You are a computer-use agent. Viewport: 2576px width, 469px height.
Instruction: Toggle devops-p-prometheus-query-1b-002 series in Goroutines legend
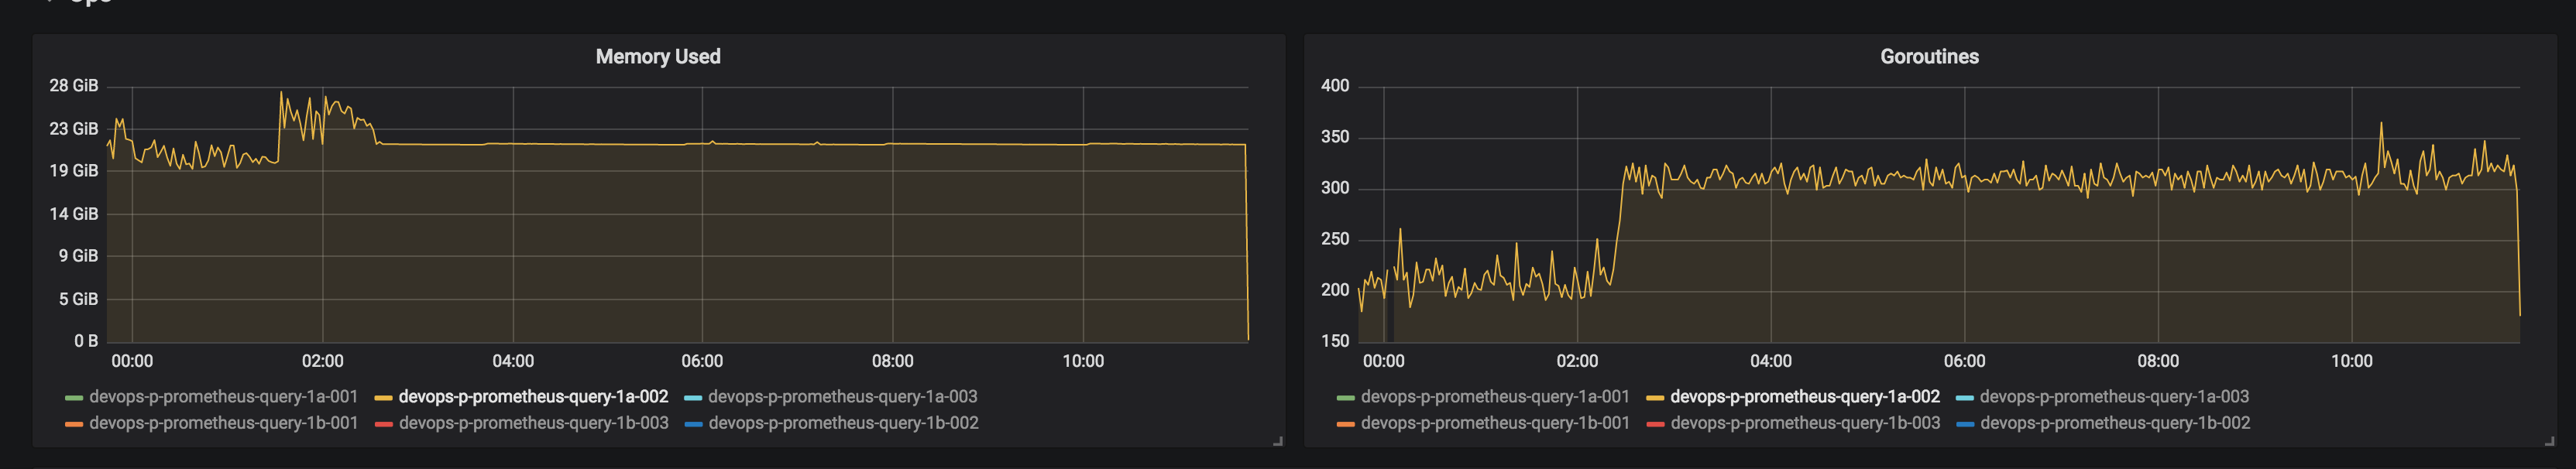coord(2115,423)
